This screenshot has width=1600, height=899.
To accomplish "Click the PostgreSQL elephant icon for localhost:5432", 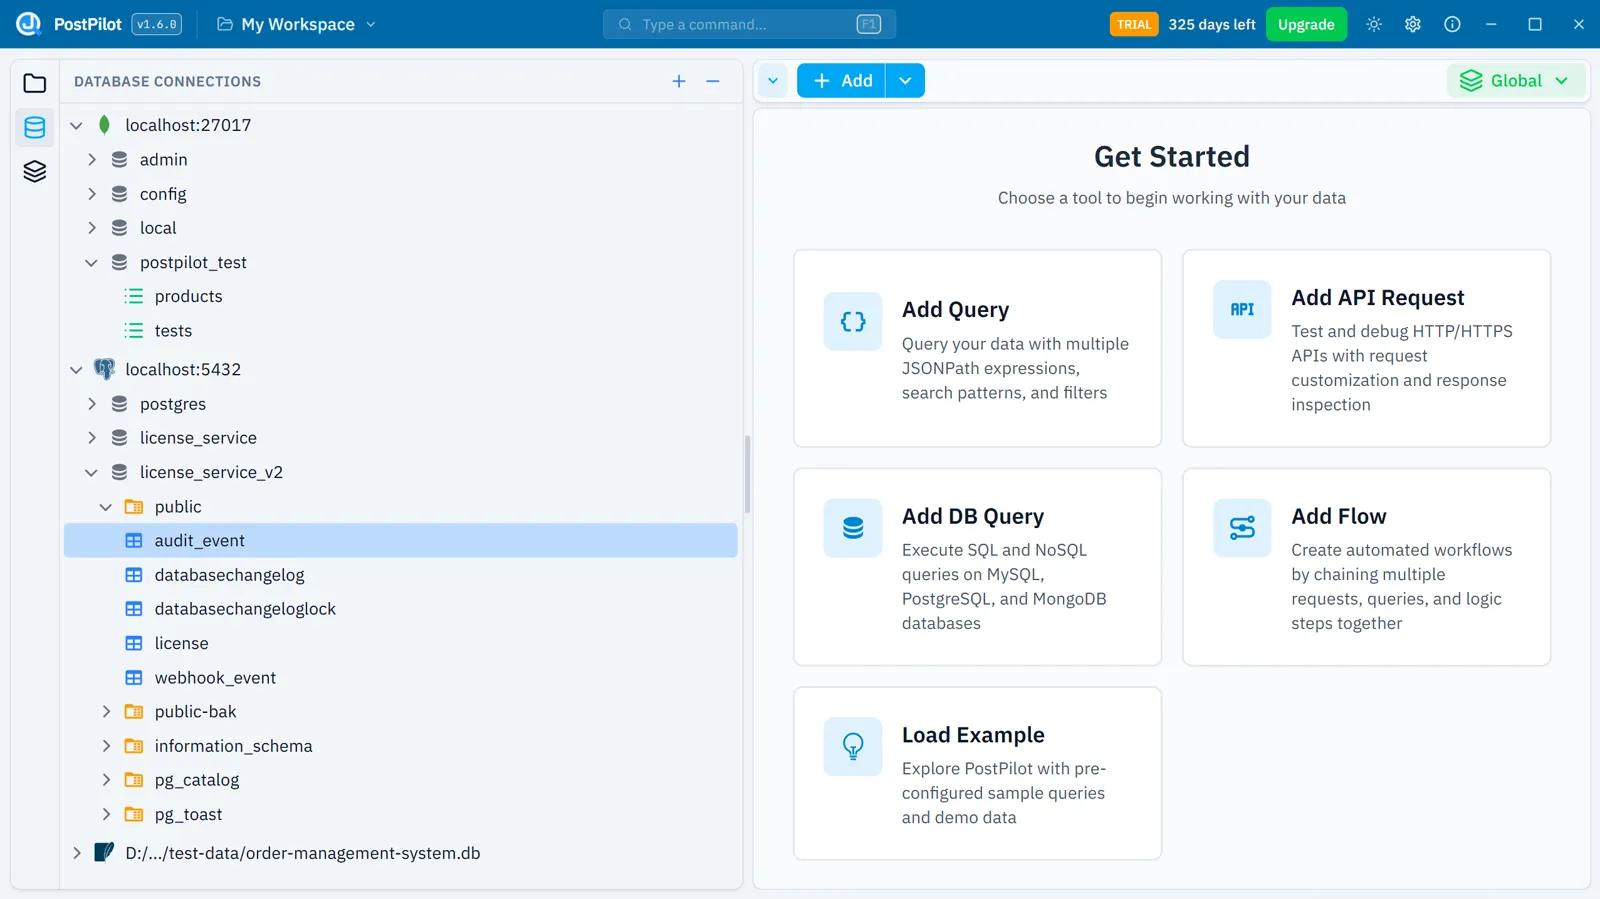I will (x=104, y=369).
